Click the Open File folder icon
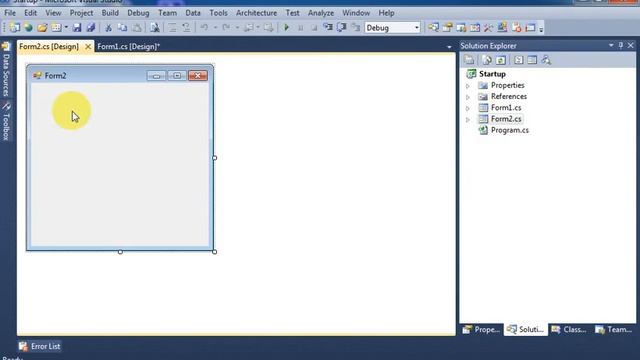The width and height of the screenshot is (640, 360). (42, 28)
